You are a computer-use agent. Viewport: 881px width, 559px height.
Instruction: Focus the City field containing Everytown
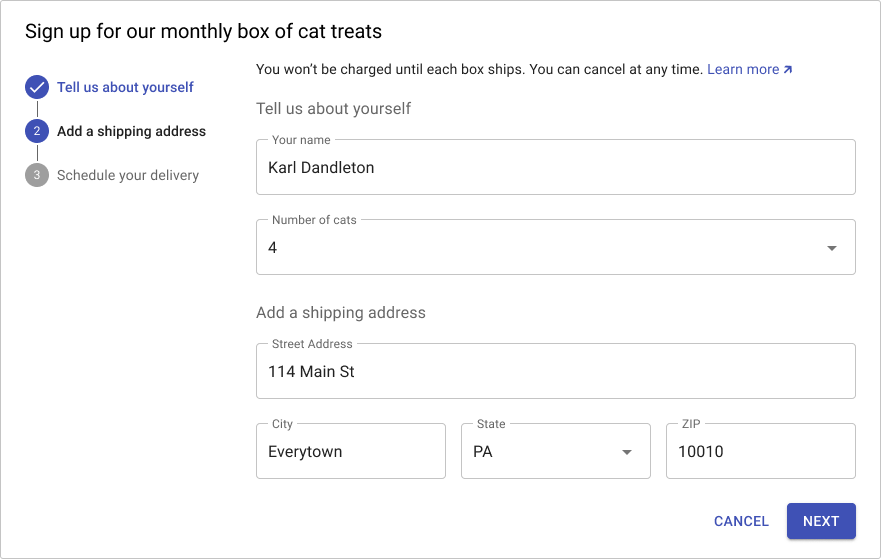(351, 451)
